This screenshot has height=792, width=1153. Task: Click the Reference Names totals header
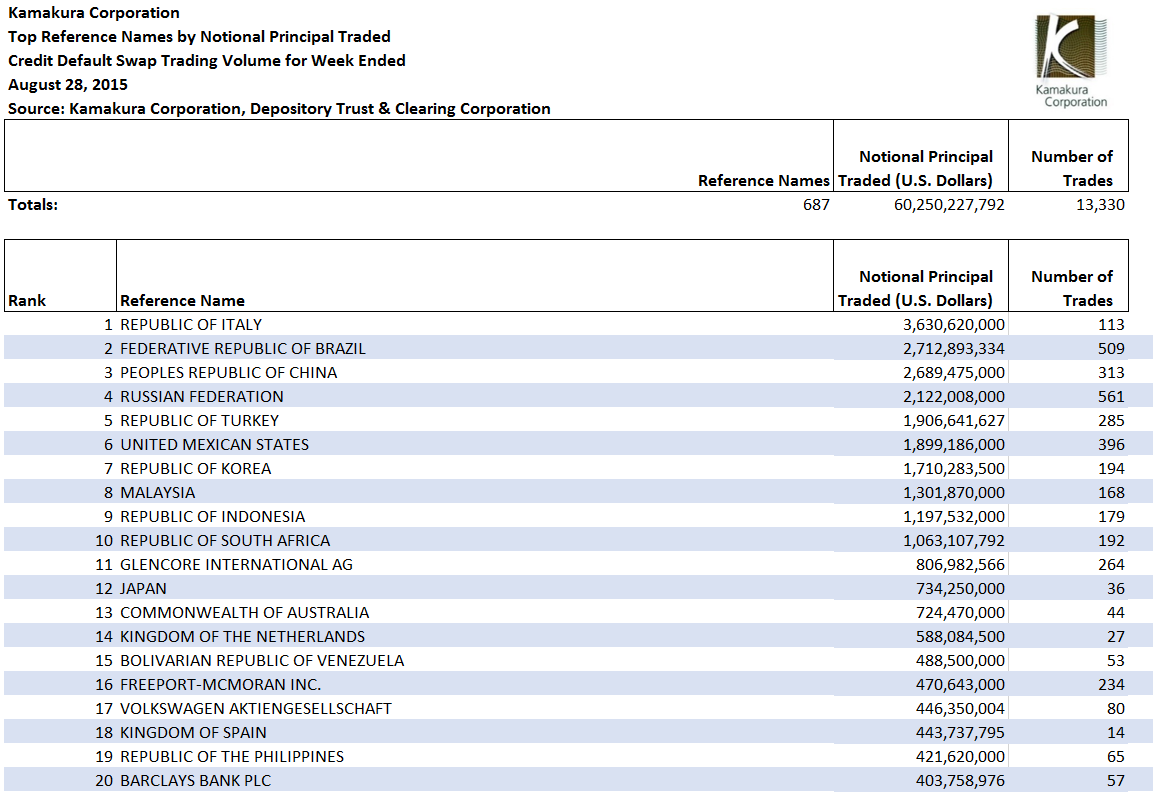tap(764, 181)
